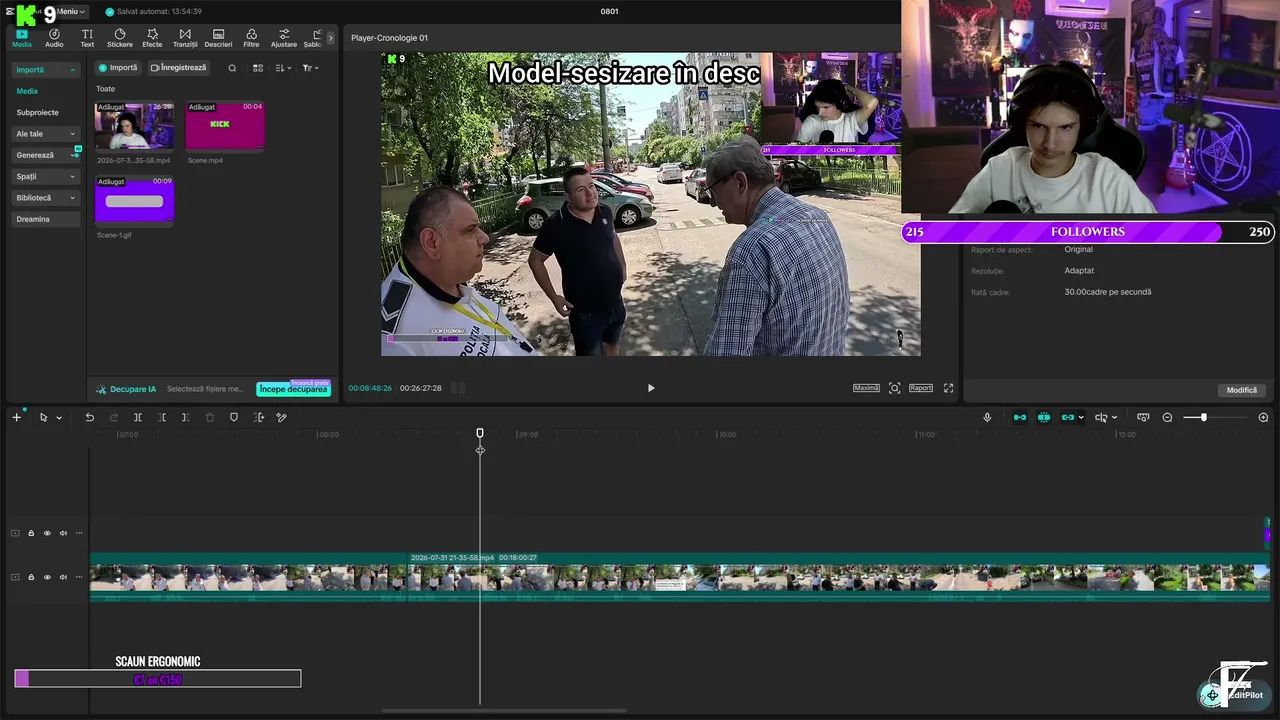
Task: Trim clip left of playhead
Action: coord(162,417)
